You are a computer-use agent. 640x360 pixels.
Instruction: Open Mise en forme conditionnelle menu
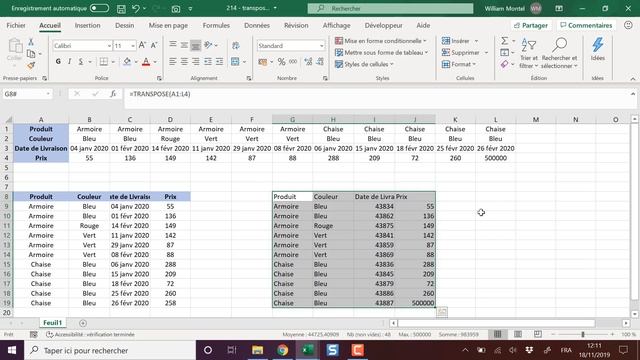tap(380, 41)
